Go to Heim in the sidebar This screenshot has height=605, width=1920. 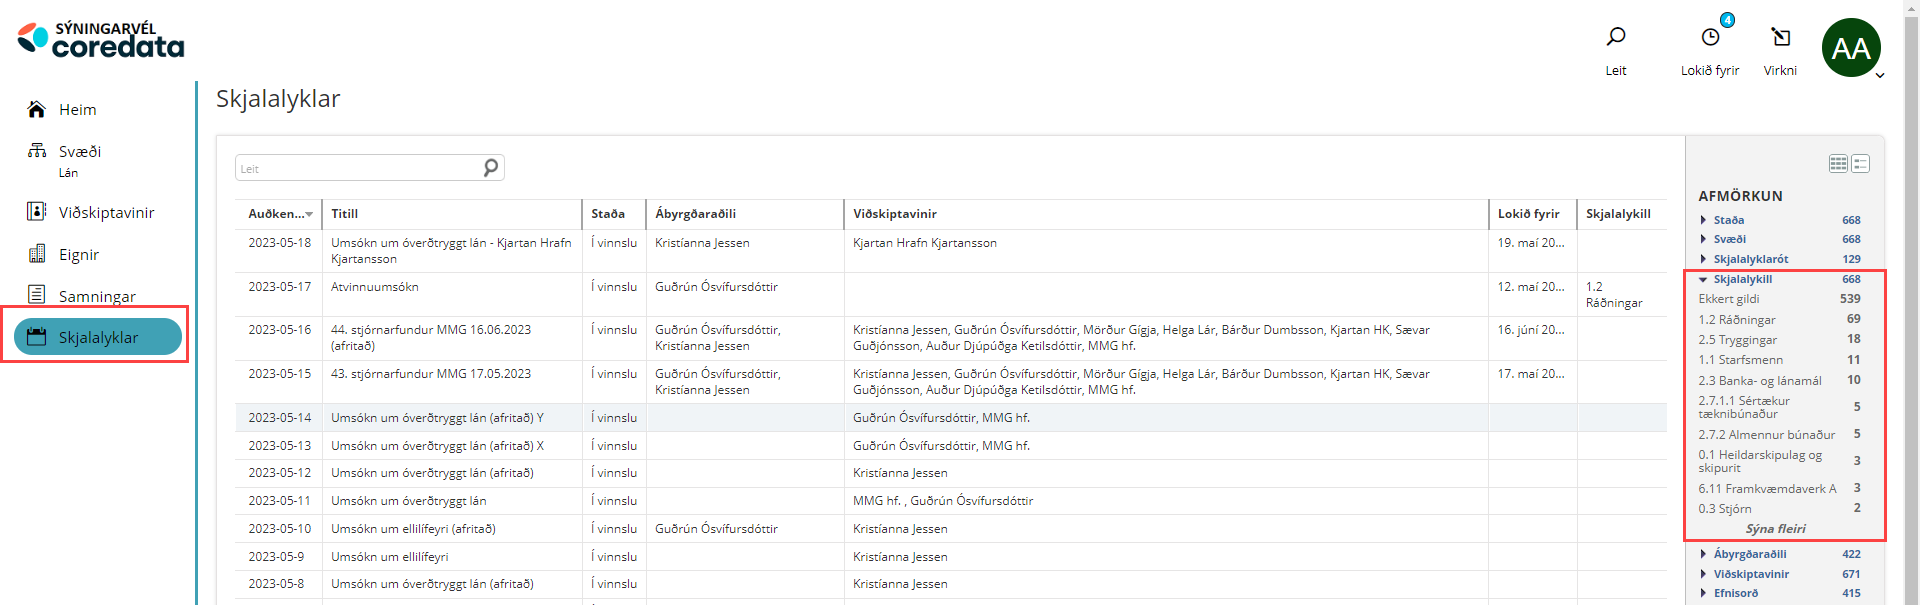click(77, 110)
